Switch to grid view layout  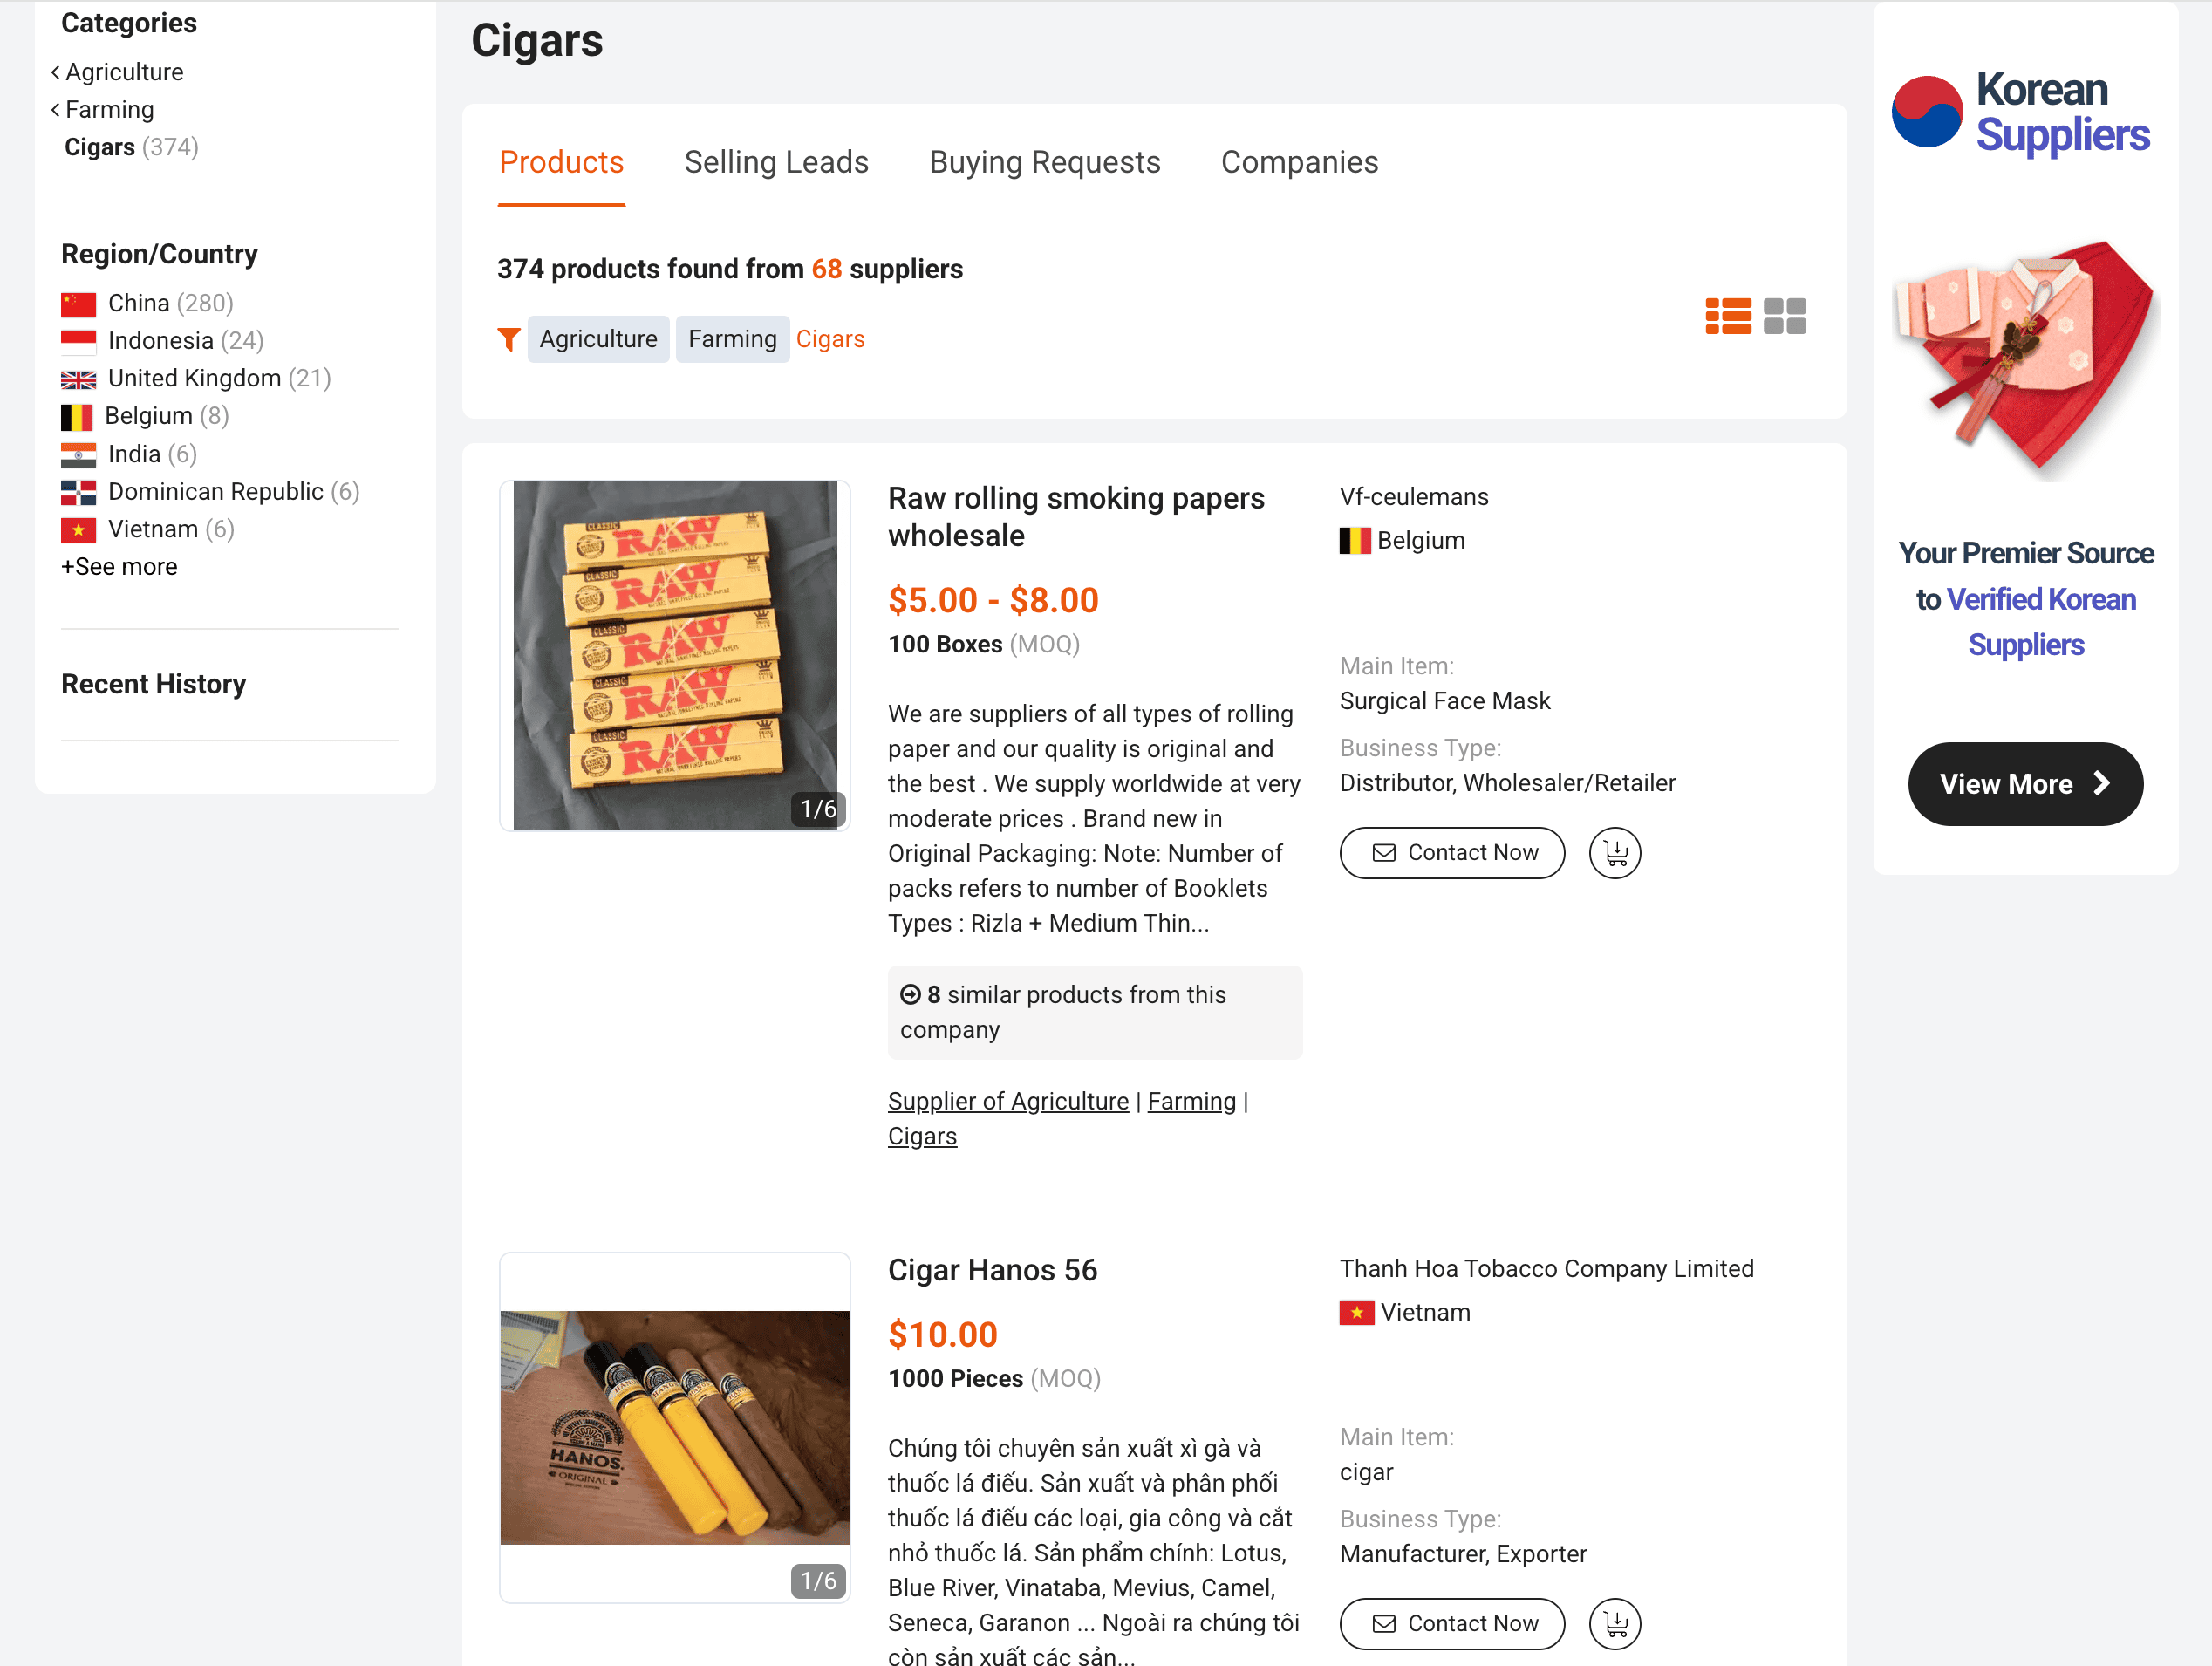1784,316
